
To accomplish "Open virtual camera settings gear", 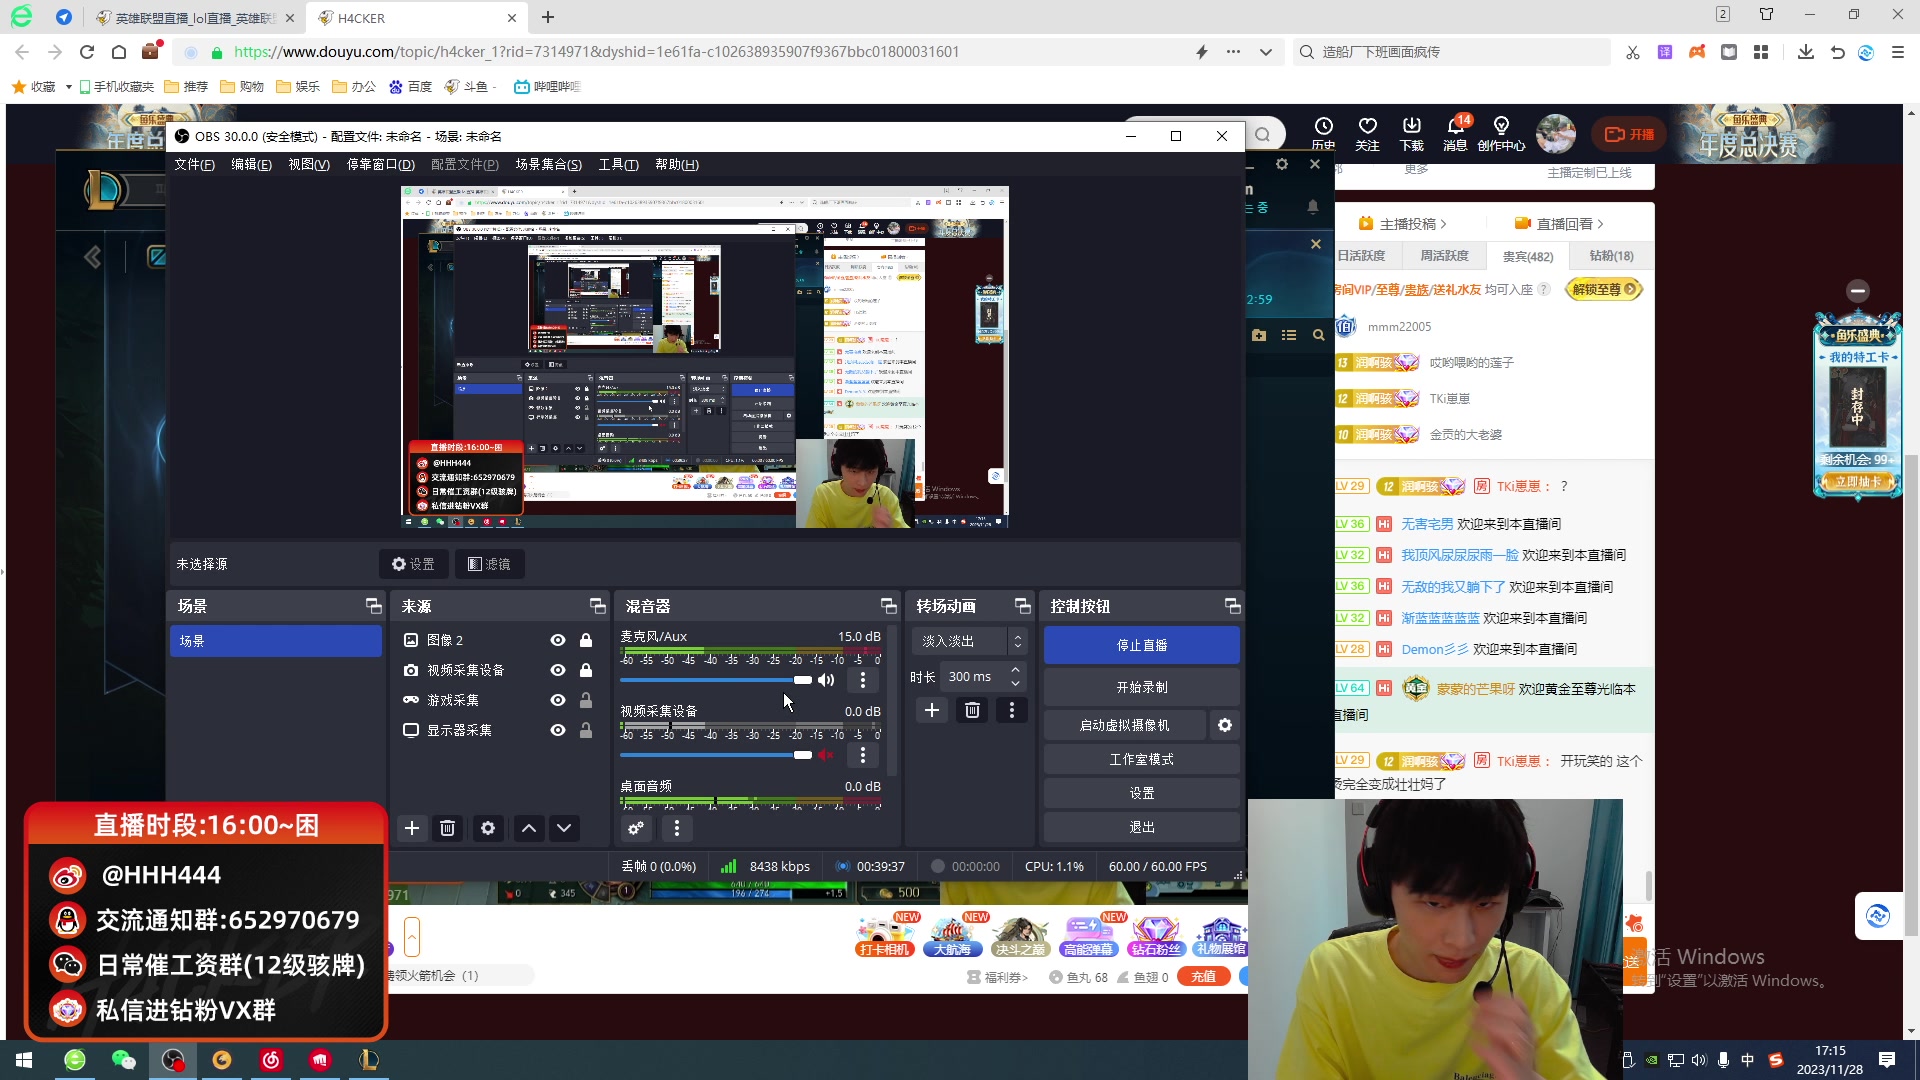I will 1225,725.
